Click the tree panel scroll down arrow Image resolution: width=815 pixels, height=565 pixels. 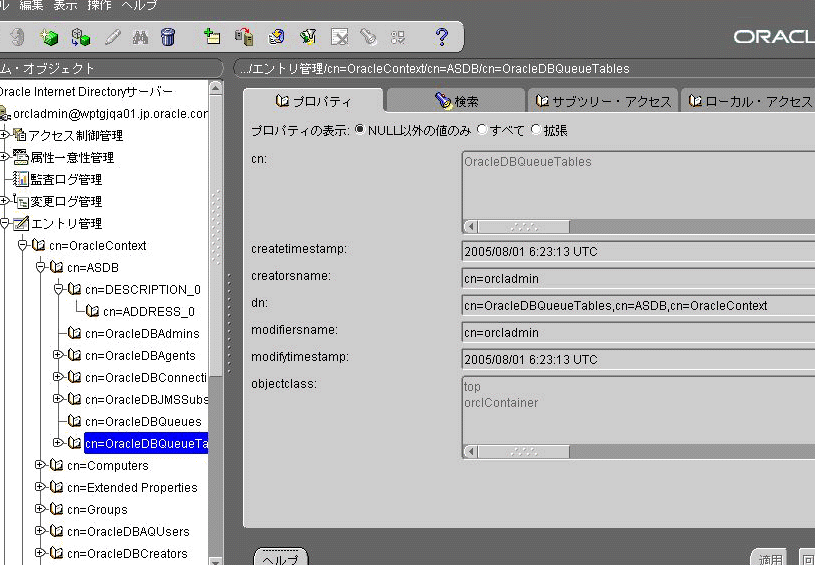[216, 560]
